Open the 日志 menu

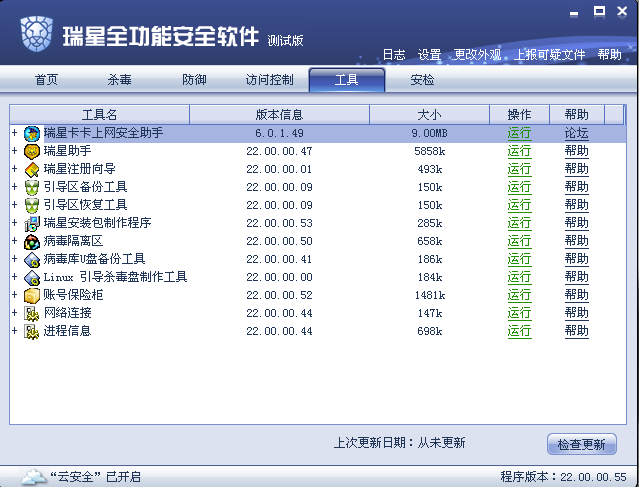click(394, 55)
